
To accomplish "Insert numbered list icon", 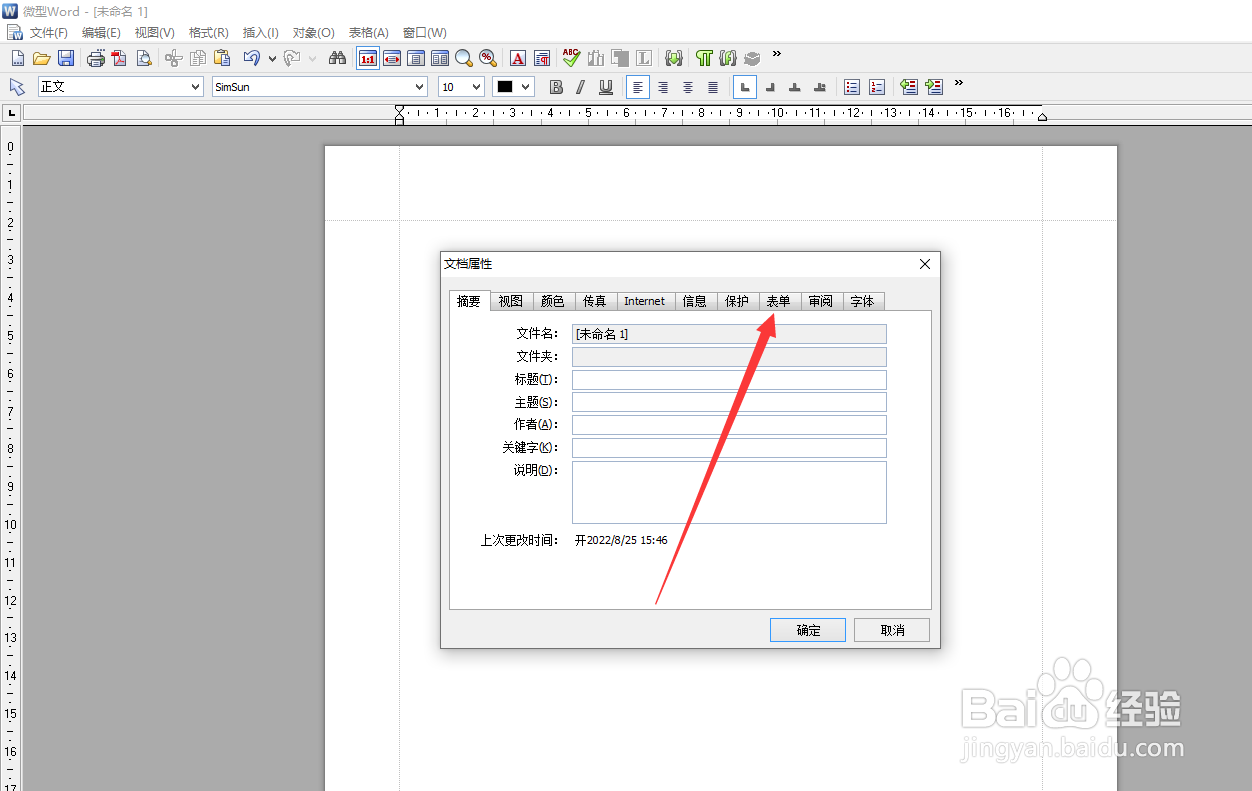I will (877, 87).
